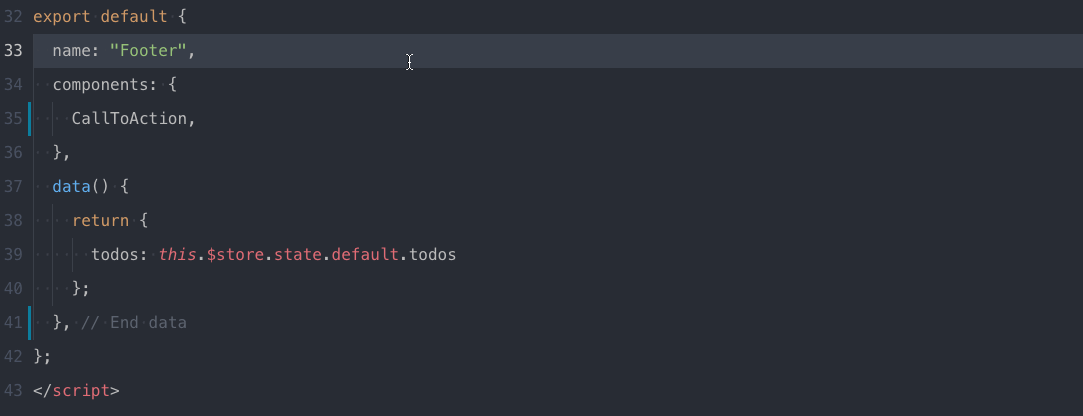Image resolution: width=1083 pixels, height=416 pixels.
Task: Click the // End data comment
Action: coord(134,323)
